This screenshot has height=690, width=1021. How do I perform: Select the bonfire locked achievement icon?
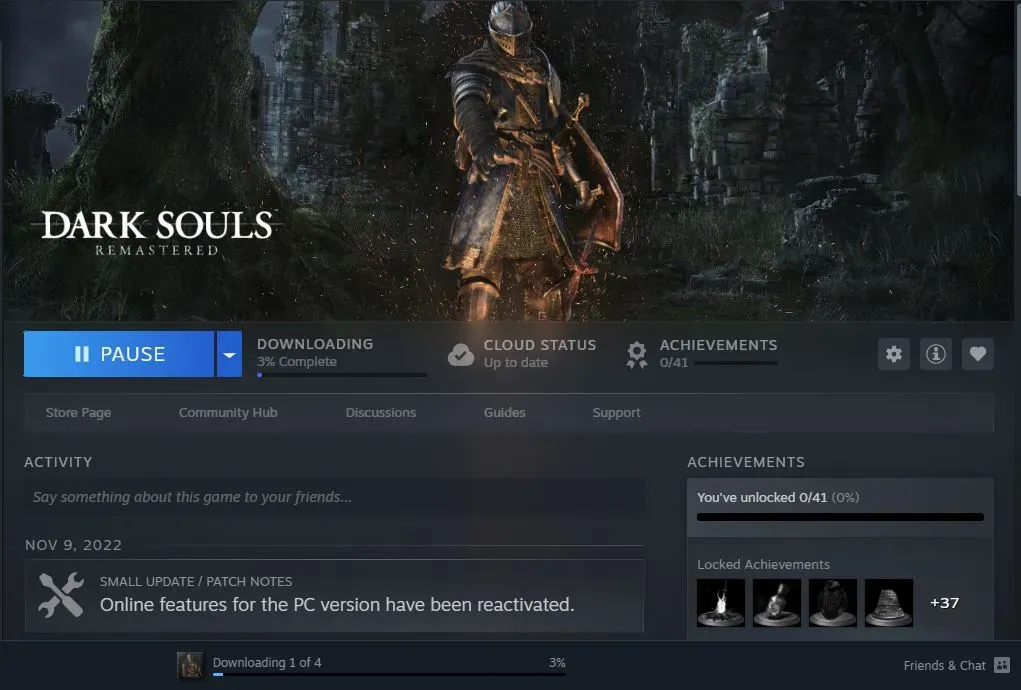pos(721,603)
